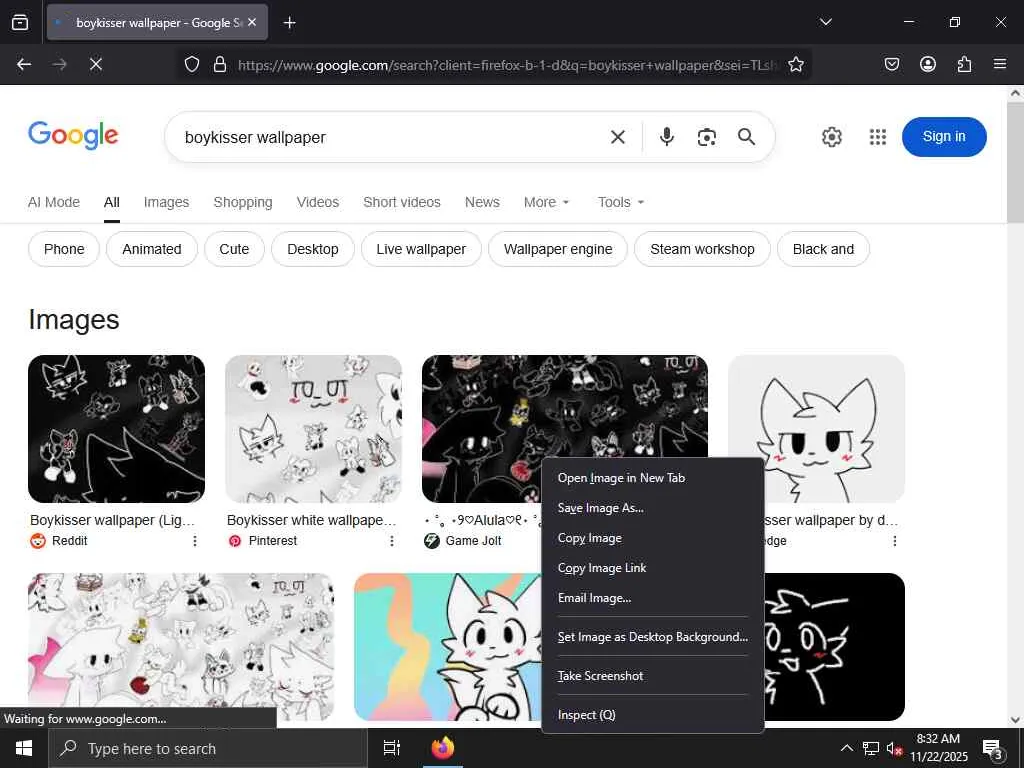
Task: Switch to News results tab
Action: pos(482,202)
